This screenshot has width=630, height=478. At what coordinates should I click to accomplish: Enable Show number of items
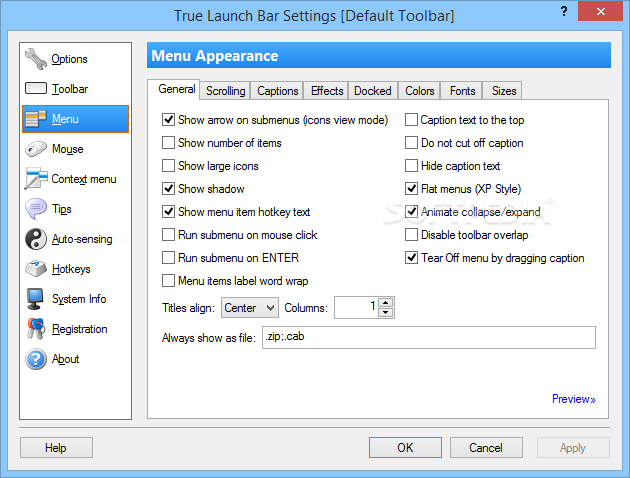(168, 143)
